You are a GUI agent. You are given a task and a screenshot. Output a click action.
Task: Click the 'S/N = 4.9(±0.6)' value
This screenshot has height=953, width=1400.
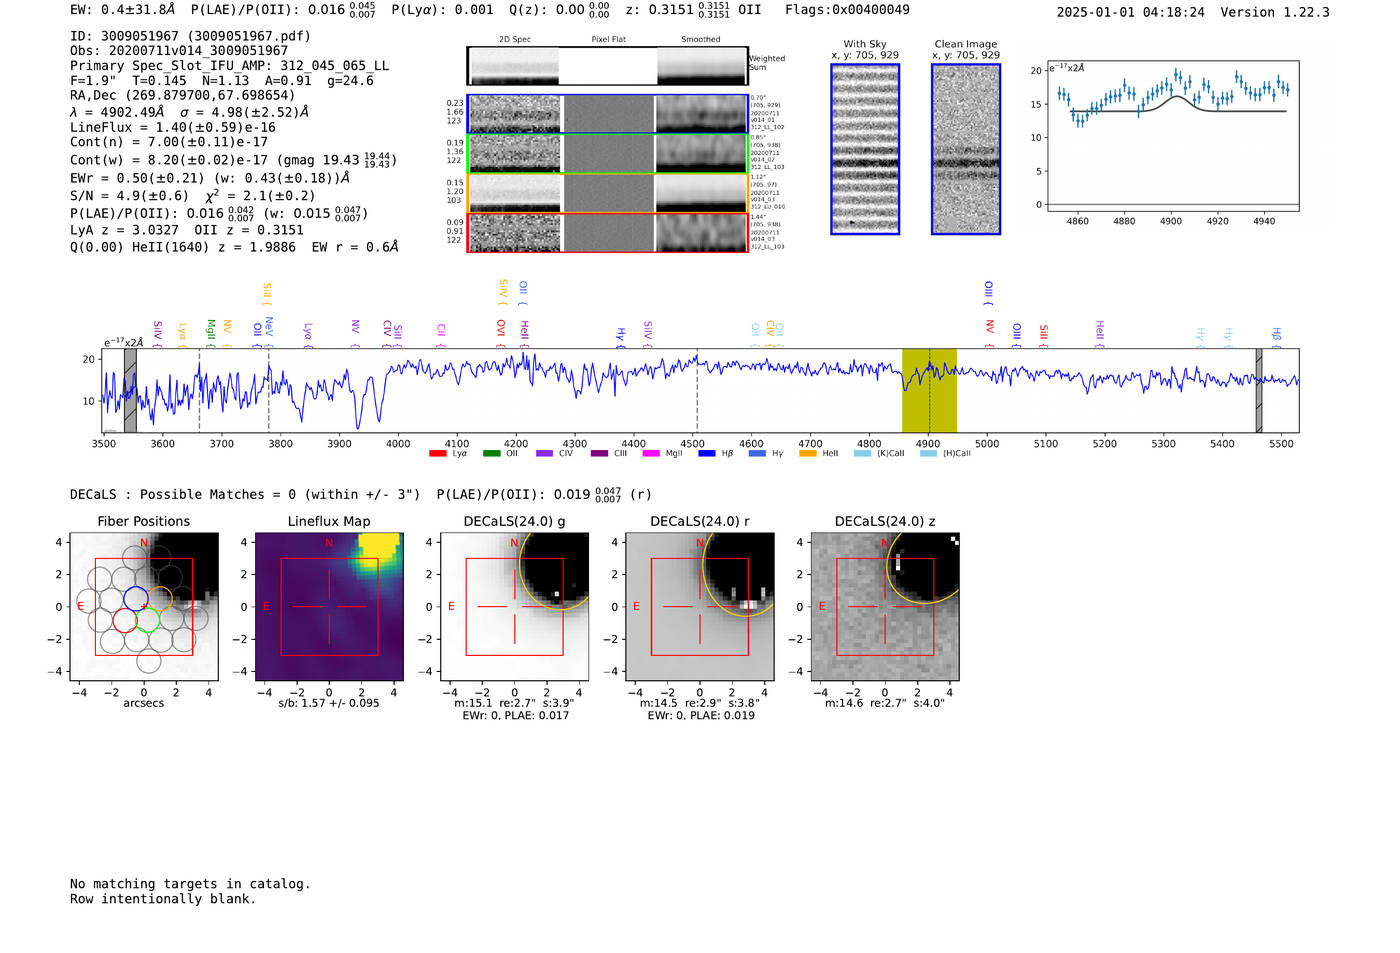coord(129,196)
